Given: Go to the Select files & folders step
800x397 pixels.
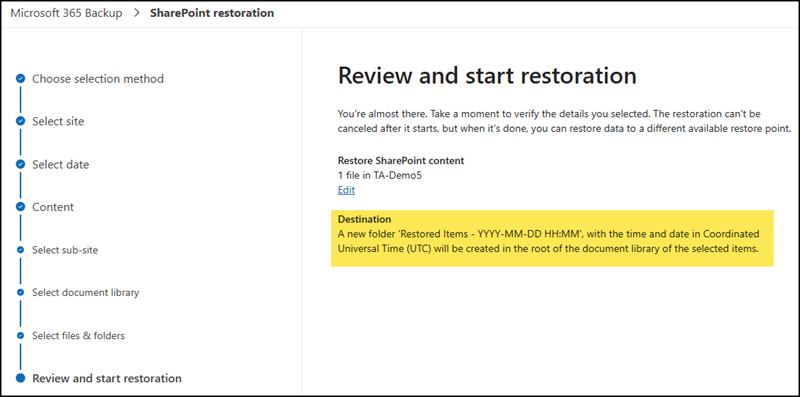Looking at the screenshot, I should click(79, 335).
